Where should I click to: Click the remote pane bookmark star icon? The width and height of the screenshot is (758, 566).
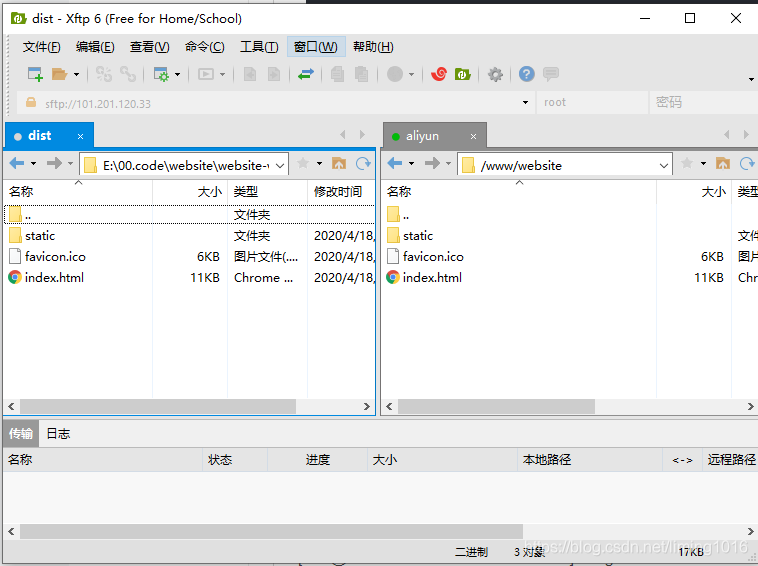(687, 163)
